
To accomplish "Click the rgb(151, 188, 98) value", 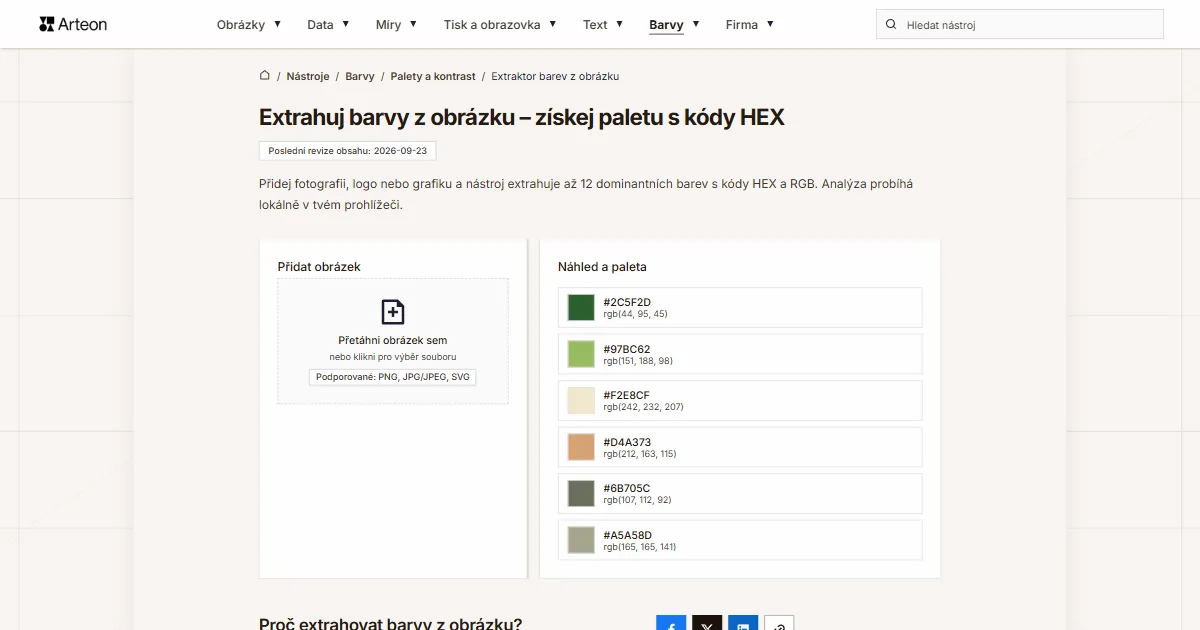I will pos(638,361).
